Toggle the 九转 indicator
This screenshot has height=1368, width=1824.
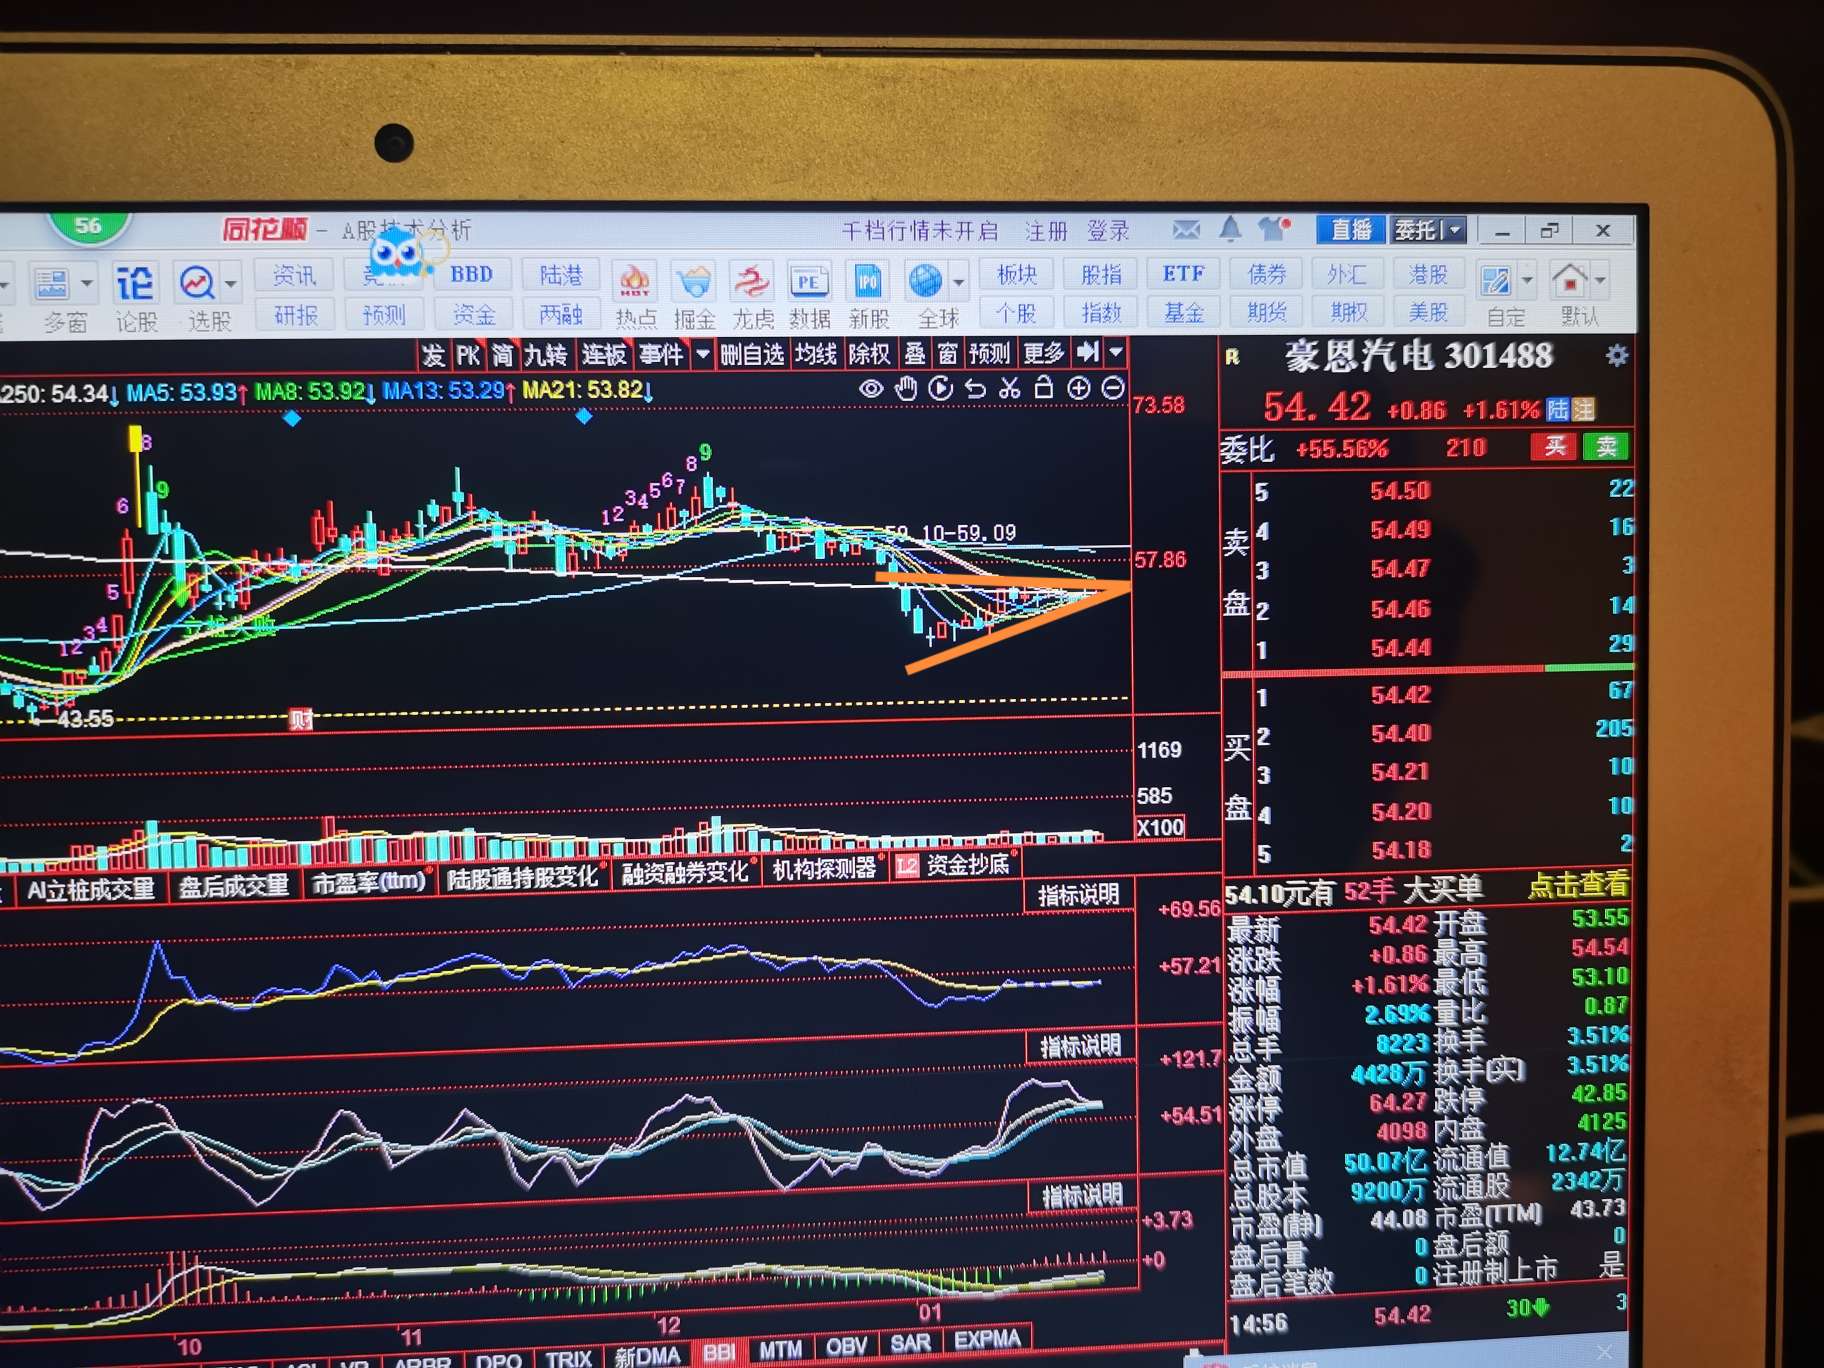click(x=546, y=355)
